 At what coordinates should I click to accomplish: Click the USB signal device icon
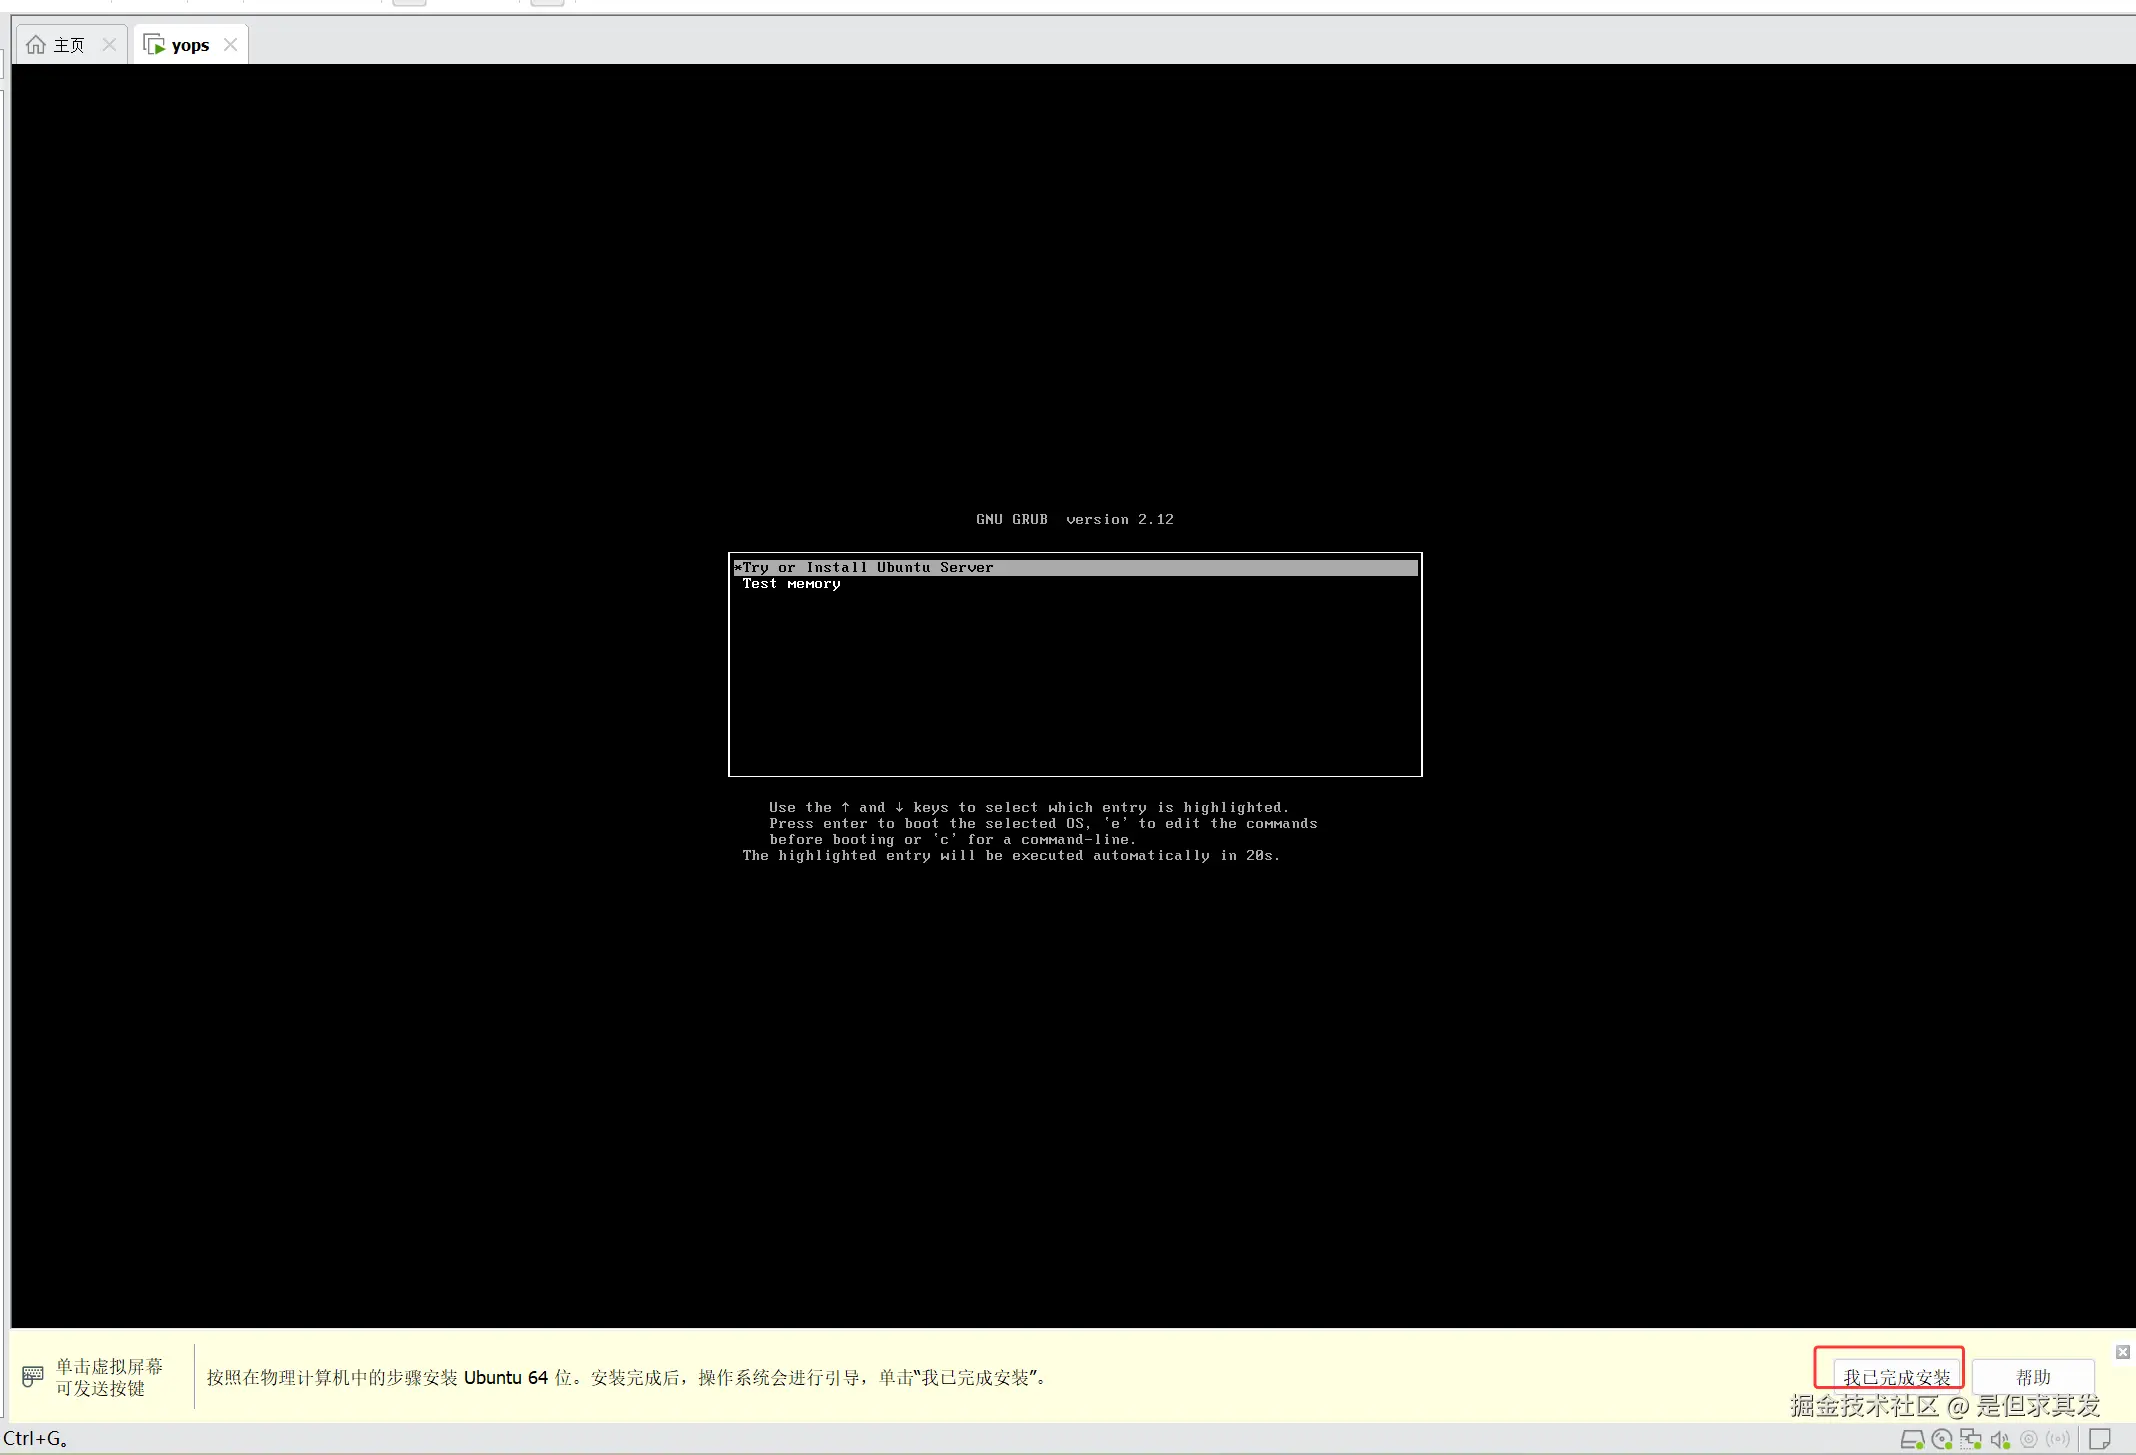pyautogui.click(x=2057, y=1440)
